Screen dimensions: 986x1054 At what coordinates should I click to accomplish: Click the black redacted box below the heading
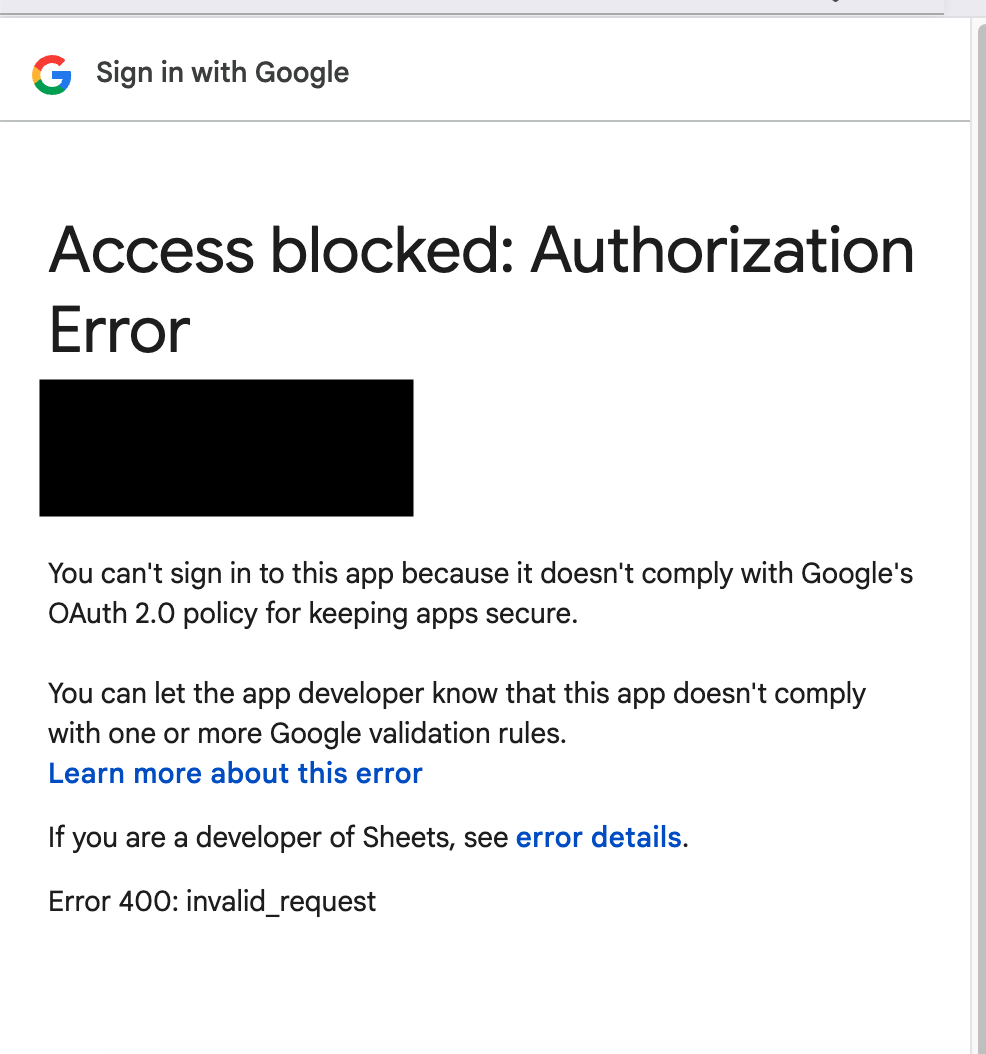pyautogui.click(x=226, y=447)
